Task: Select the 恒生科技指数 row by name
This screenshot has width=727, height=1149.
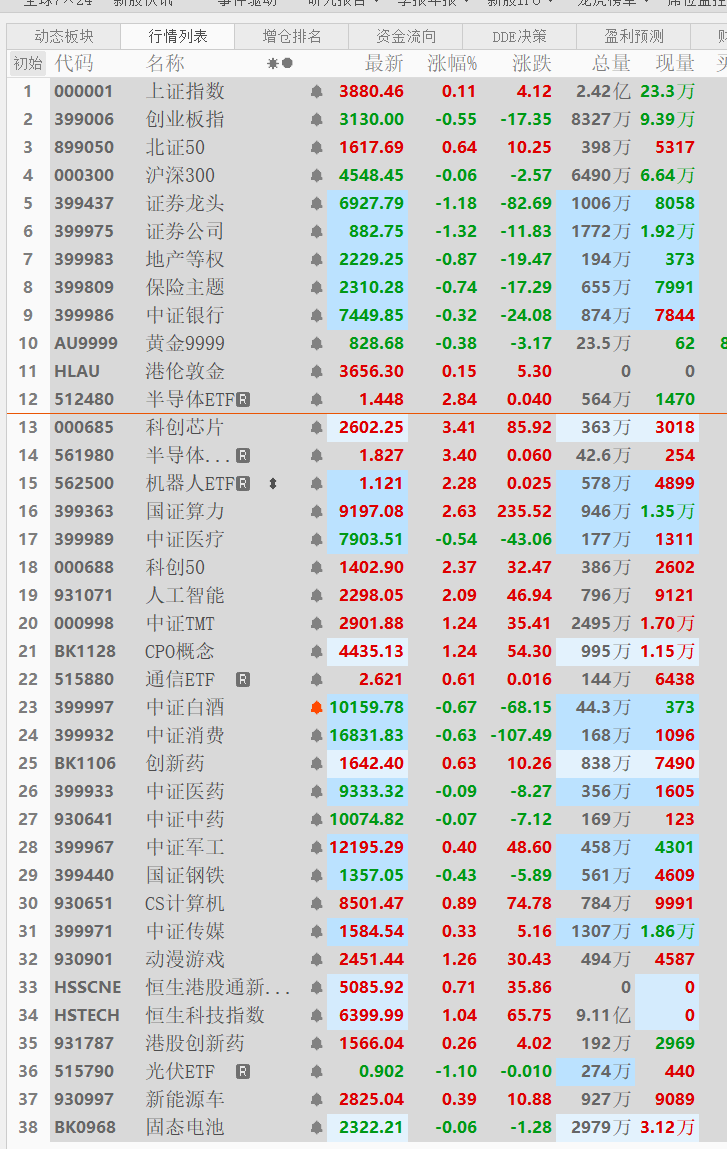Action: pos(205,1016)
